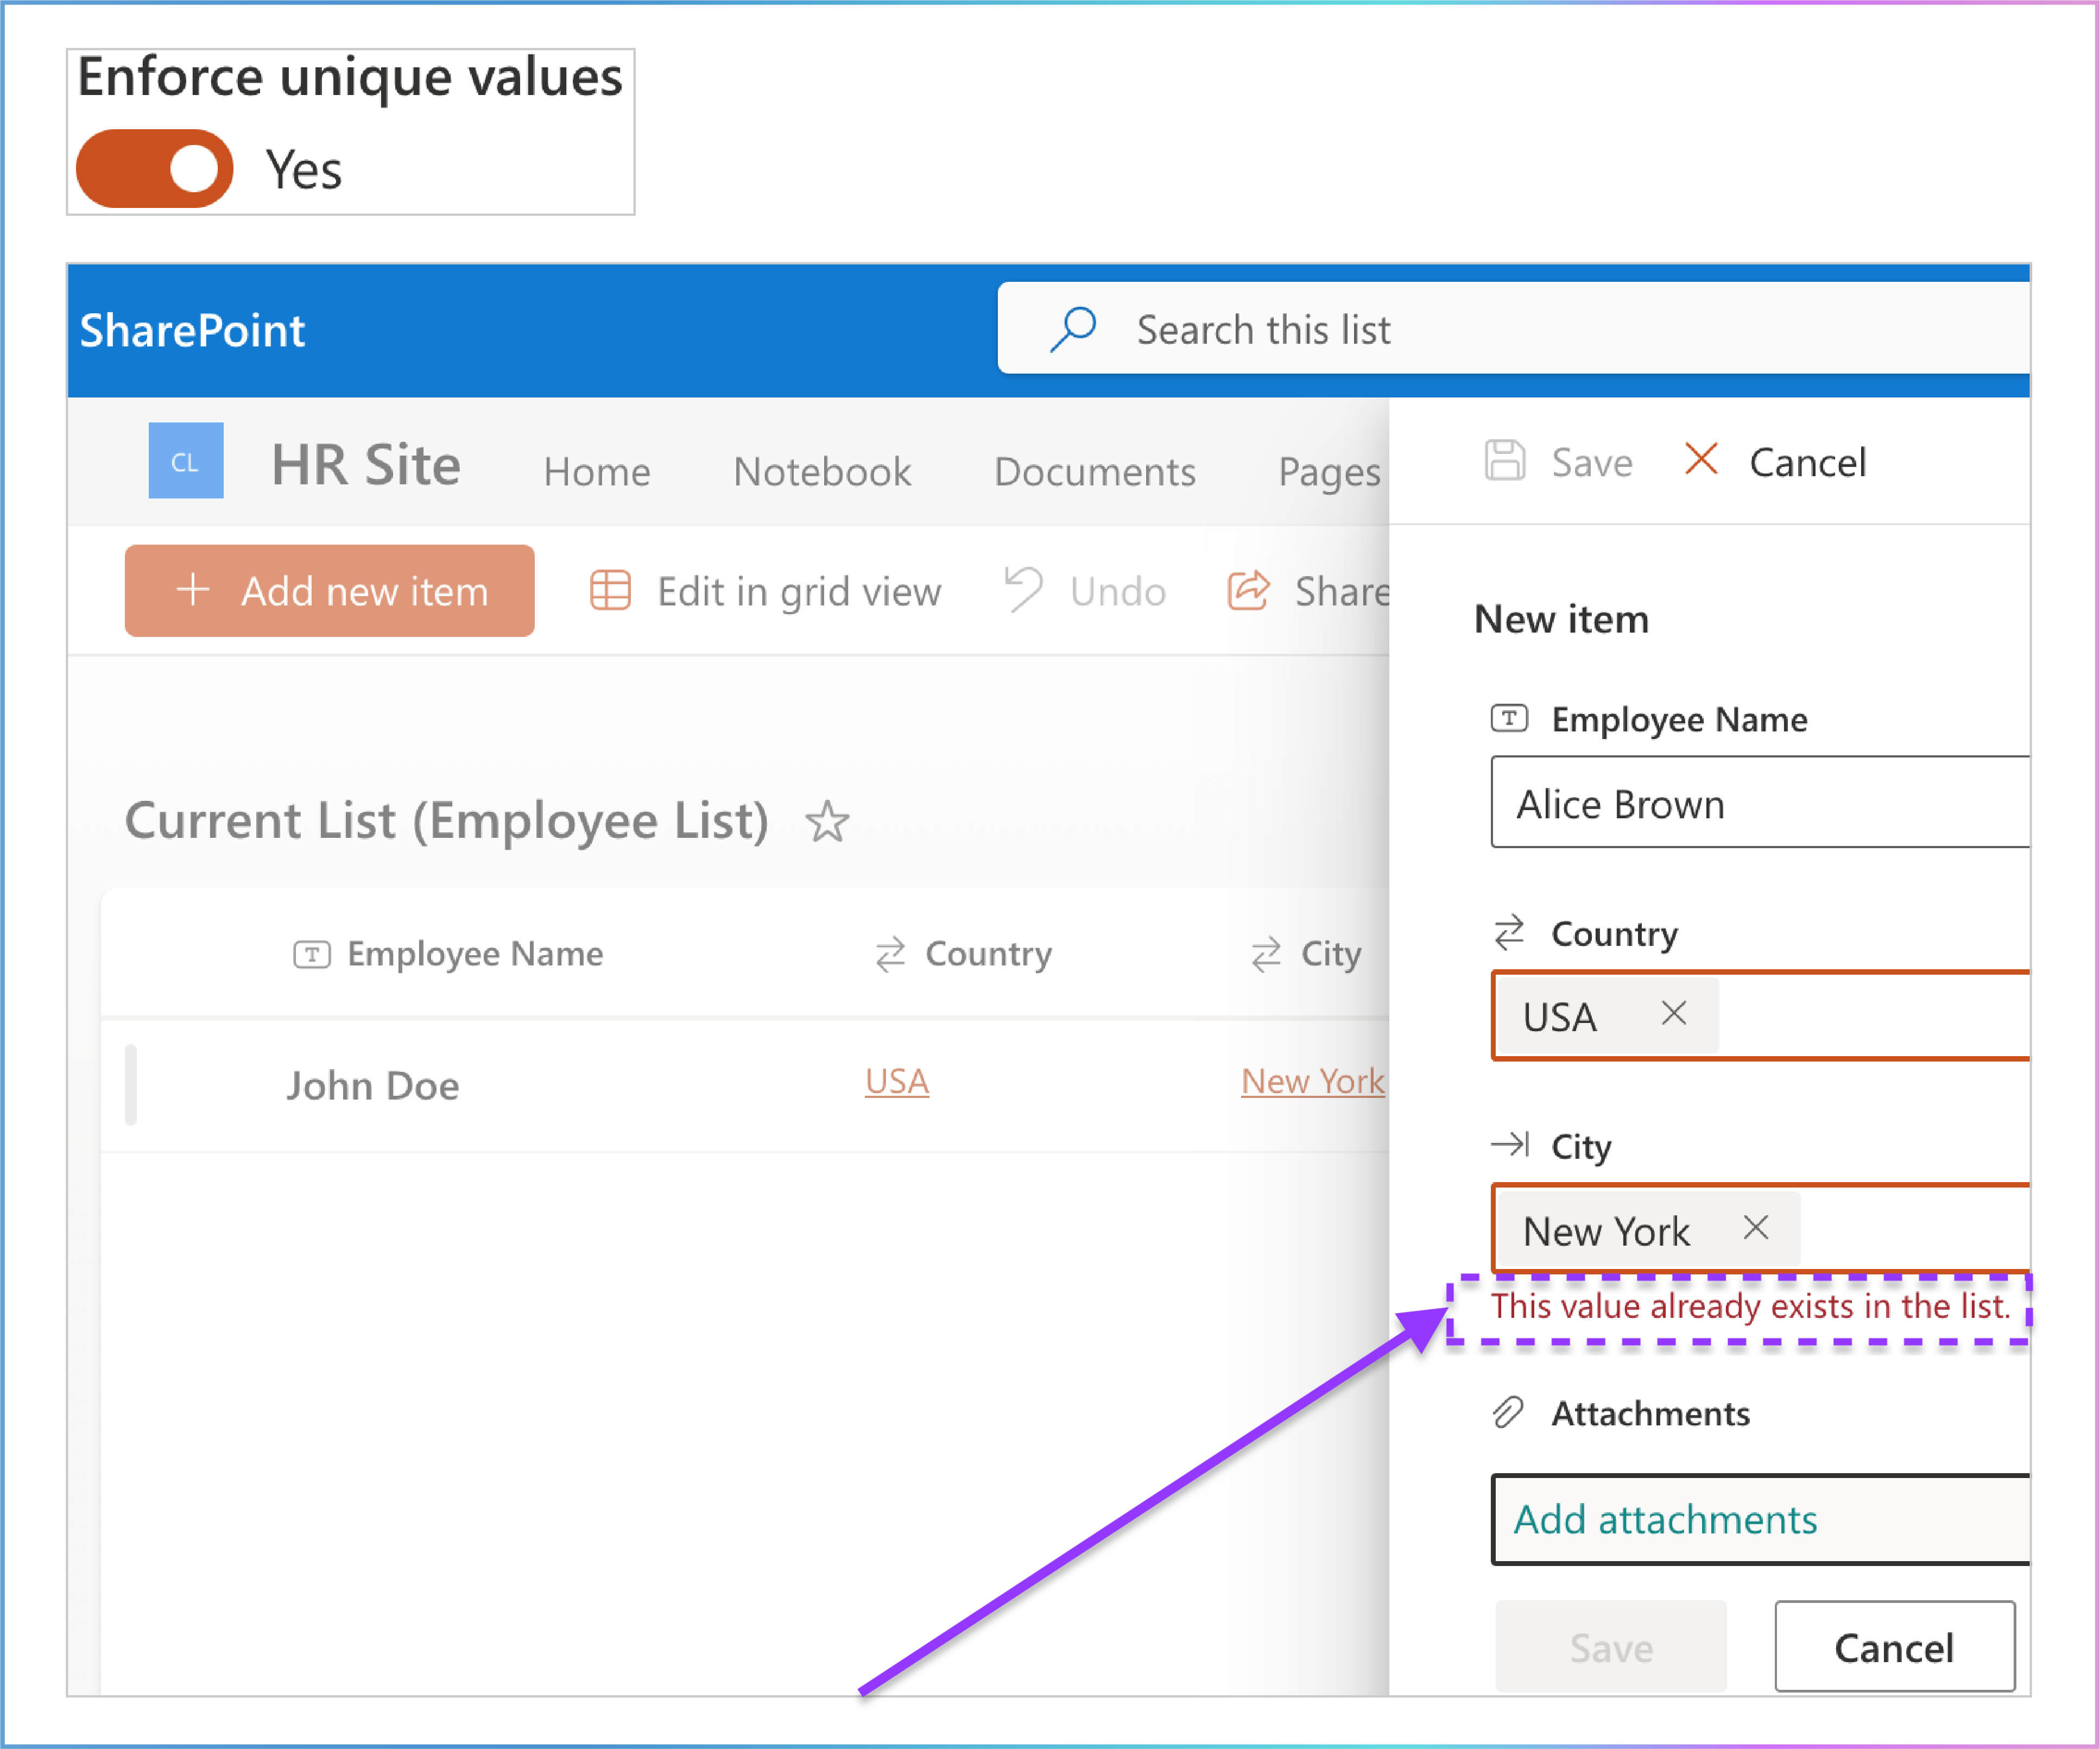Viewport: 2100px width, 1749px height.
Task: Click the Share arrow icon
Action: (x=1249, y=590)
